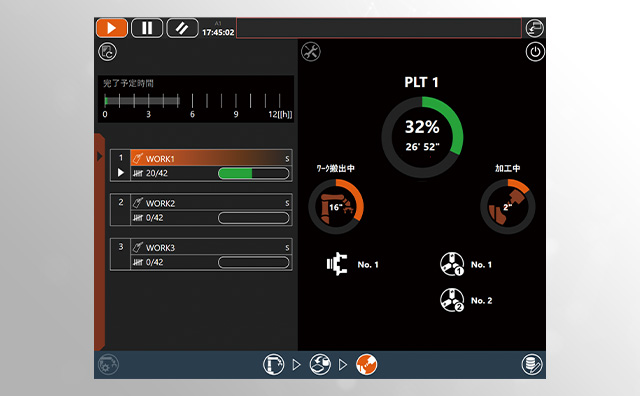
Task: Select the WORK3 job row
Action: [x=201, y=254]
